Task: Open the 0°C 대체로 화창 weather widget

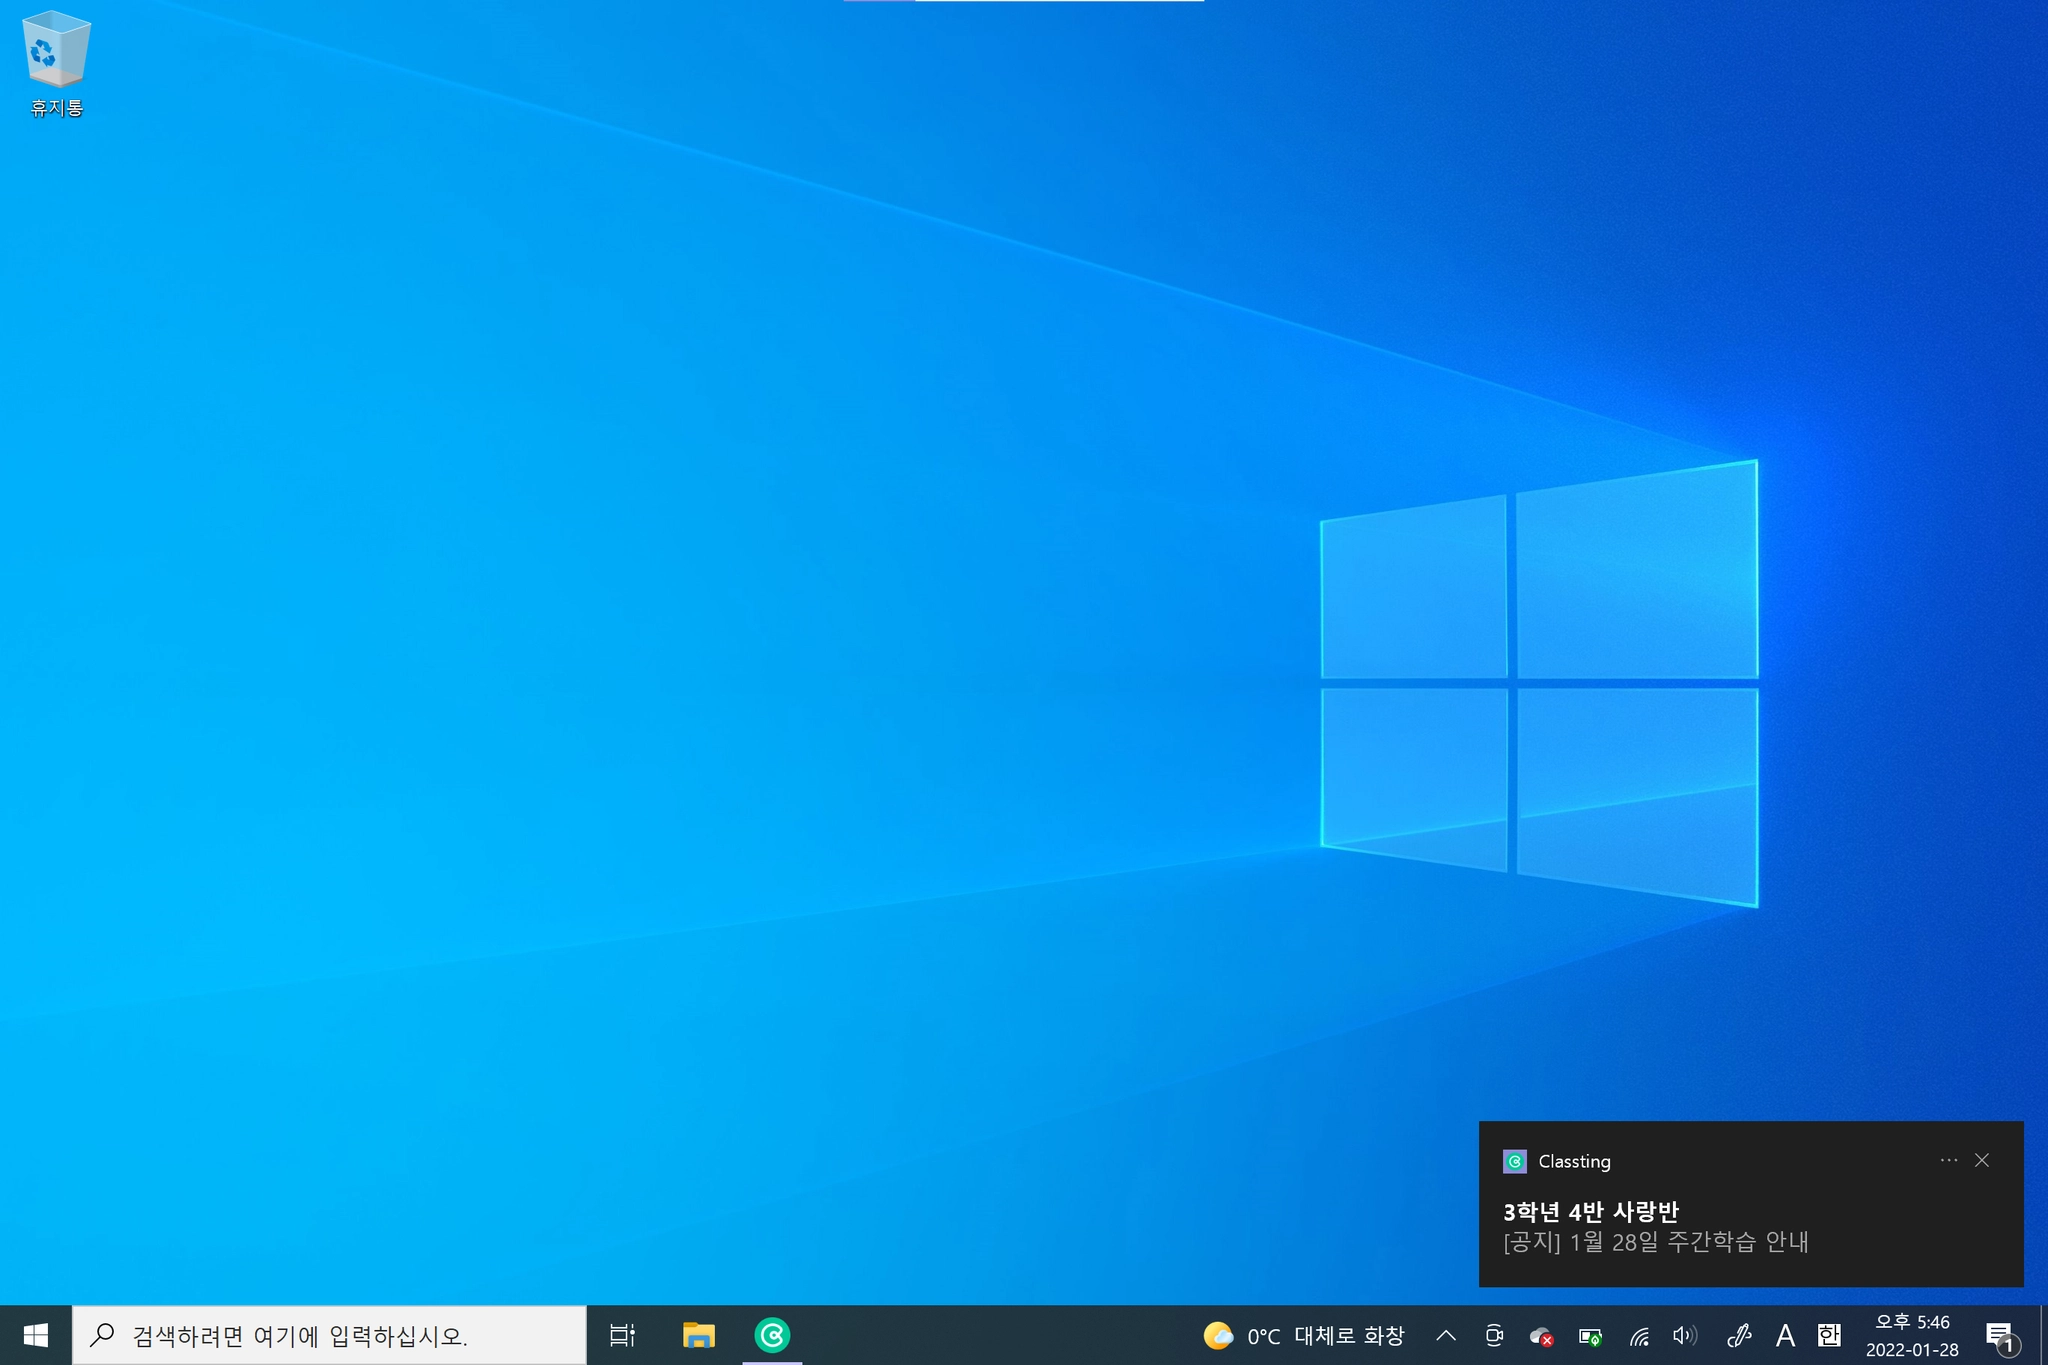Action: point(1304,1336)
